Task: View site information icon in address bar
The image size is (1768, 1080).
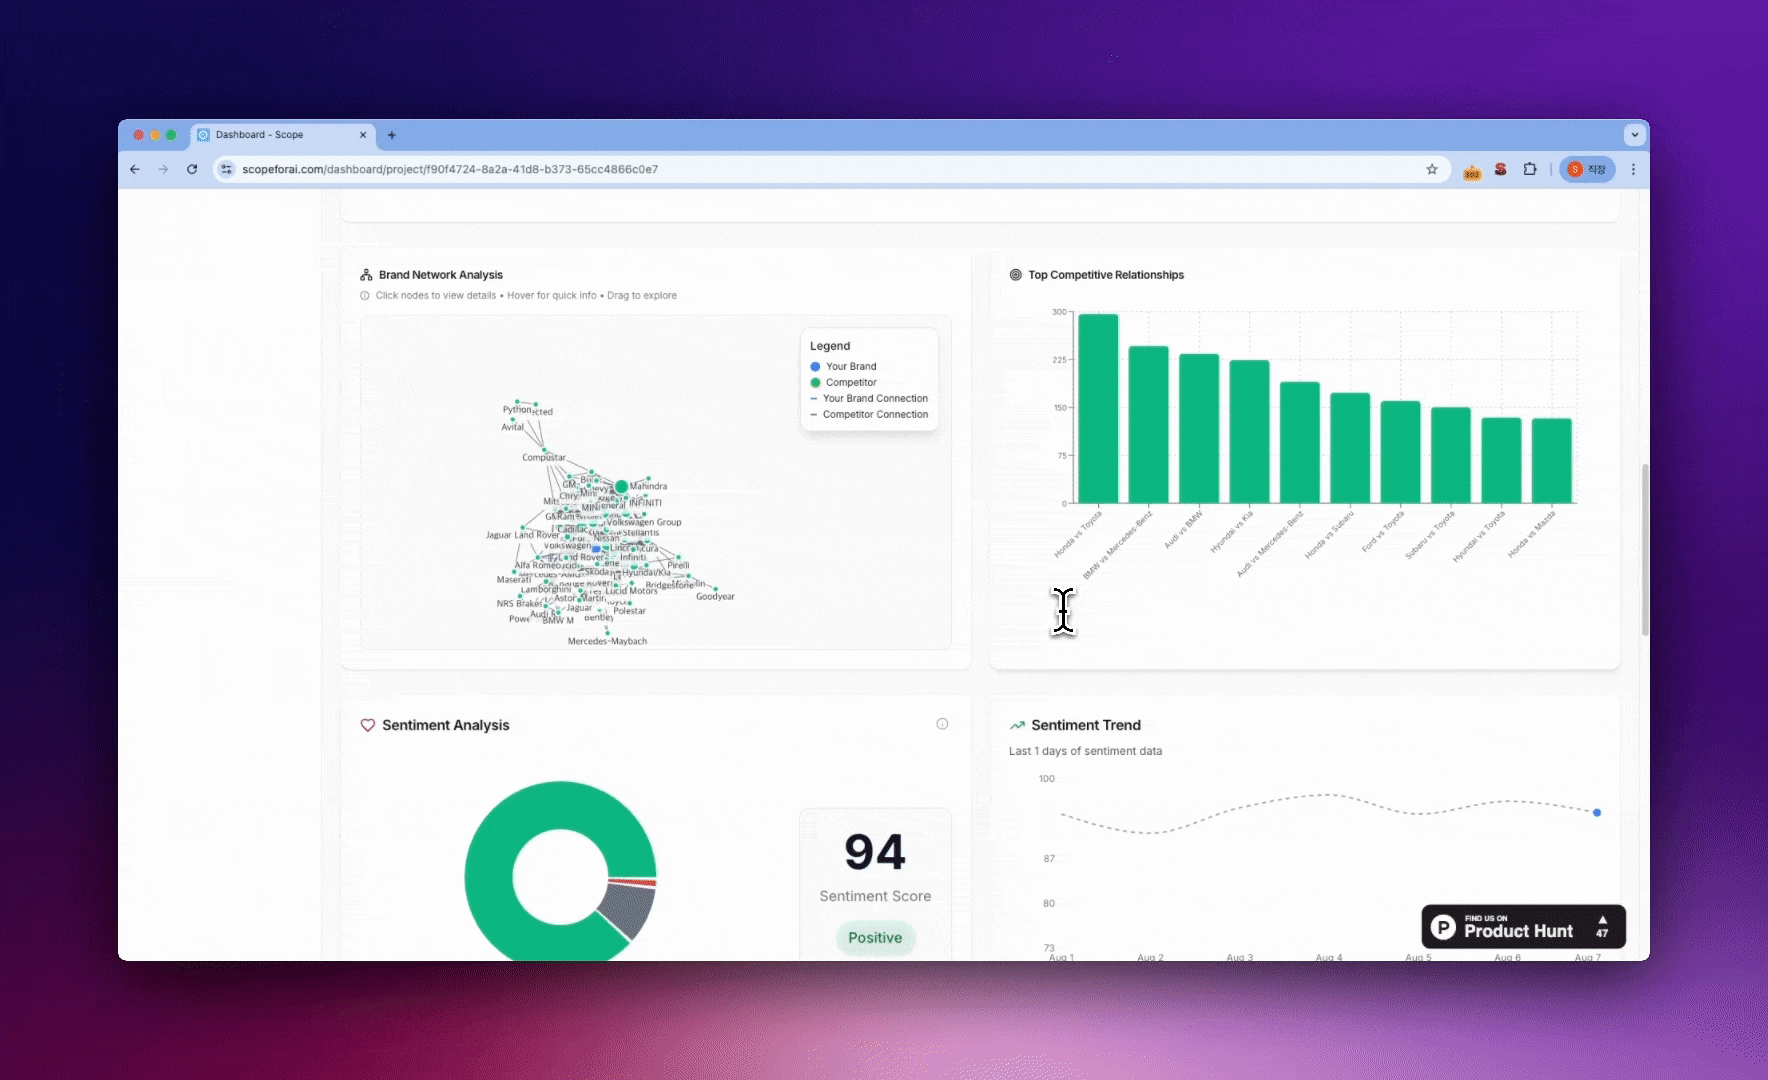Action: (x=227, y=169)
